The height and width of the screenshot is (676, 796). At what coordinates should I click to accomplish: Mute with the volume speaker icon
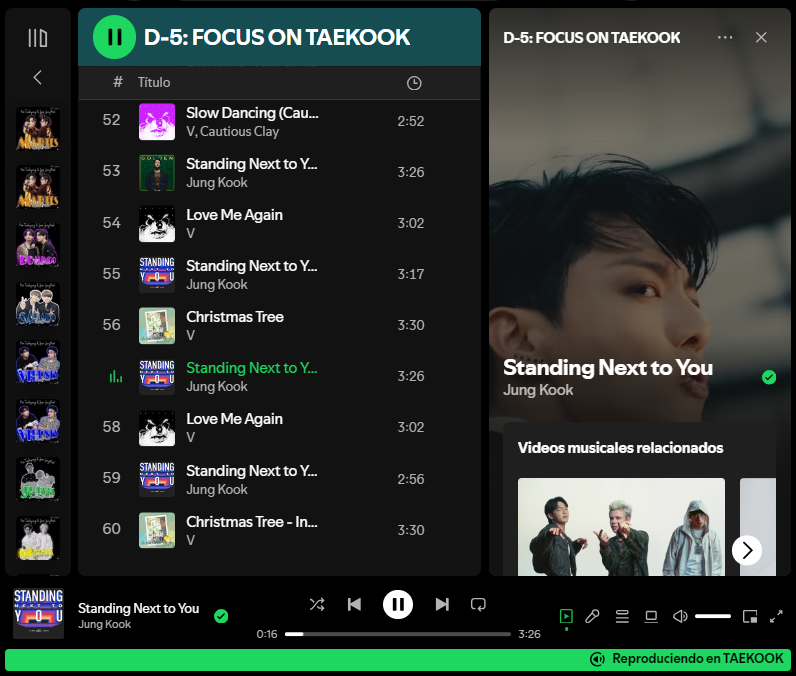680,617
